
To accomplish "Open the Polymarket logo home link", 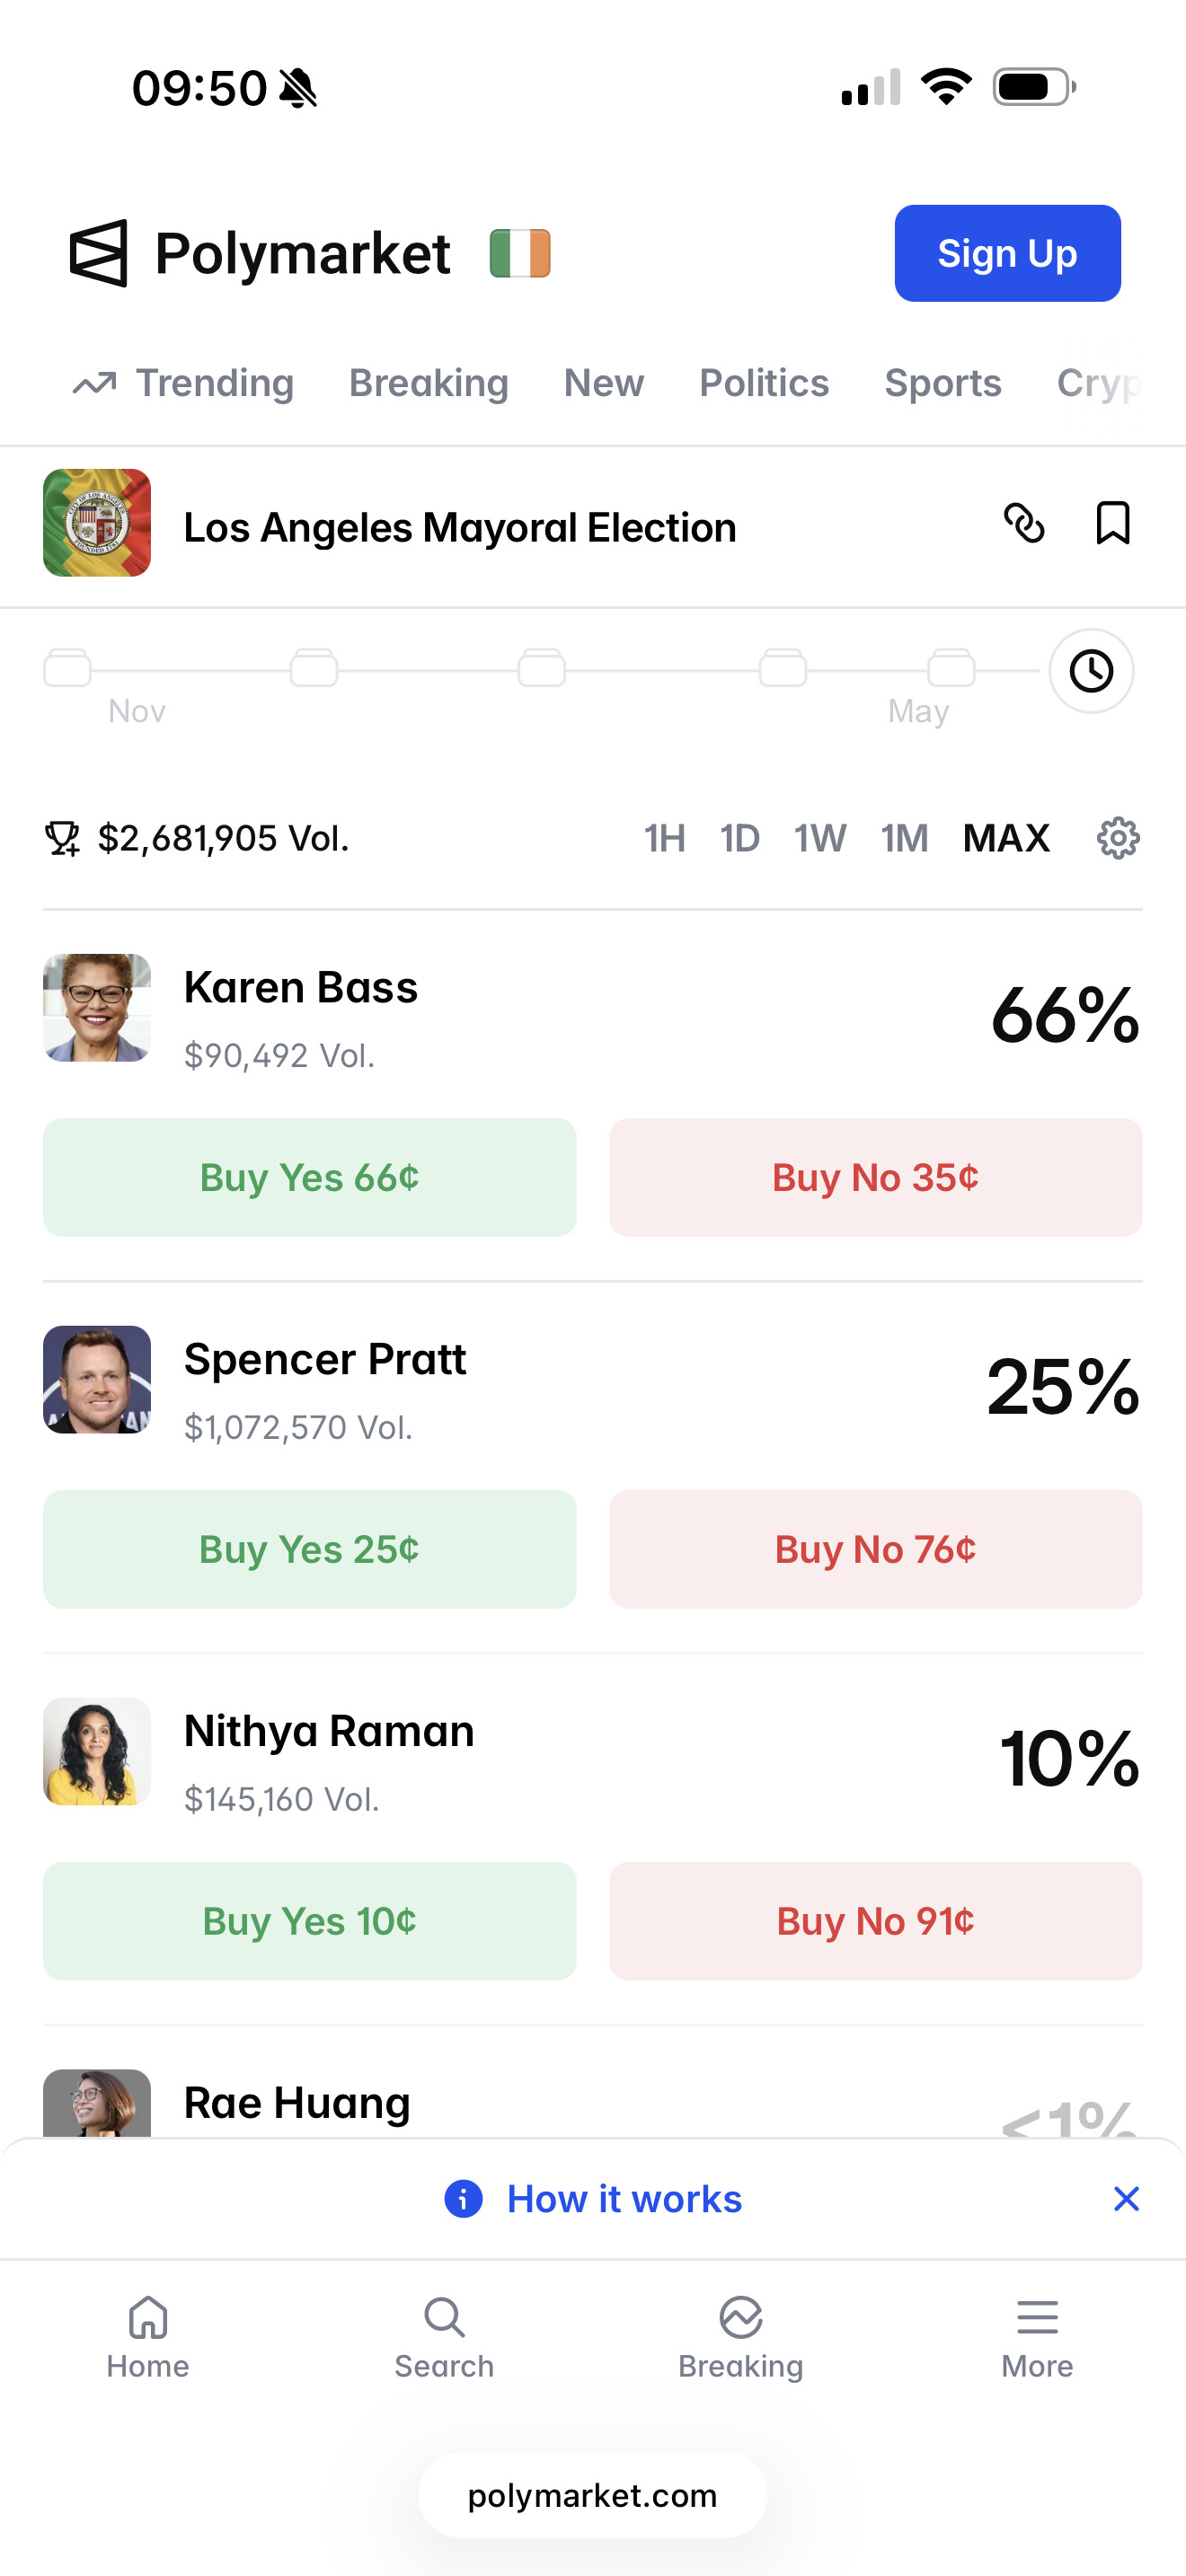I will (259, 253).
